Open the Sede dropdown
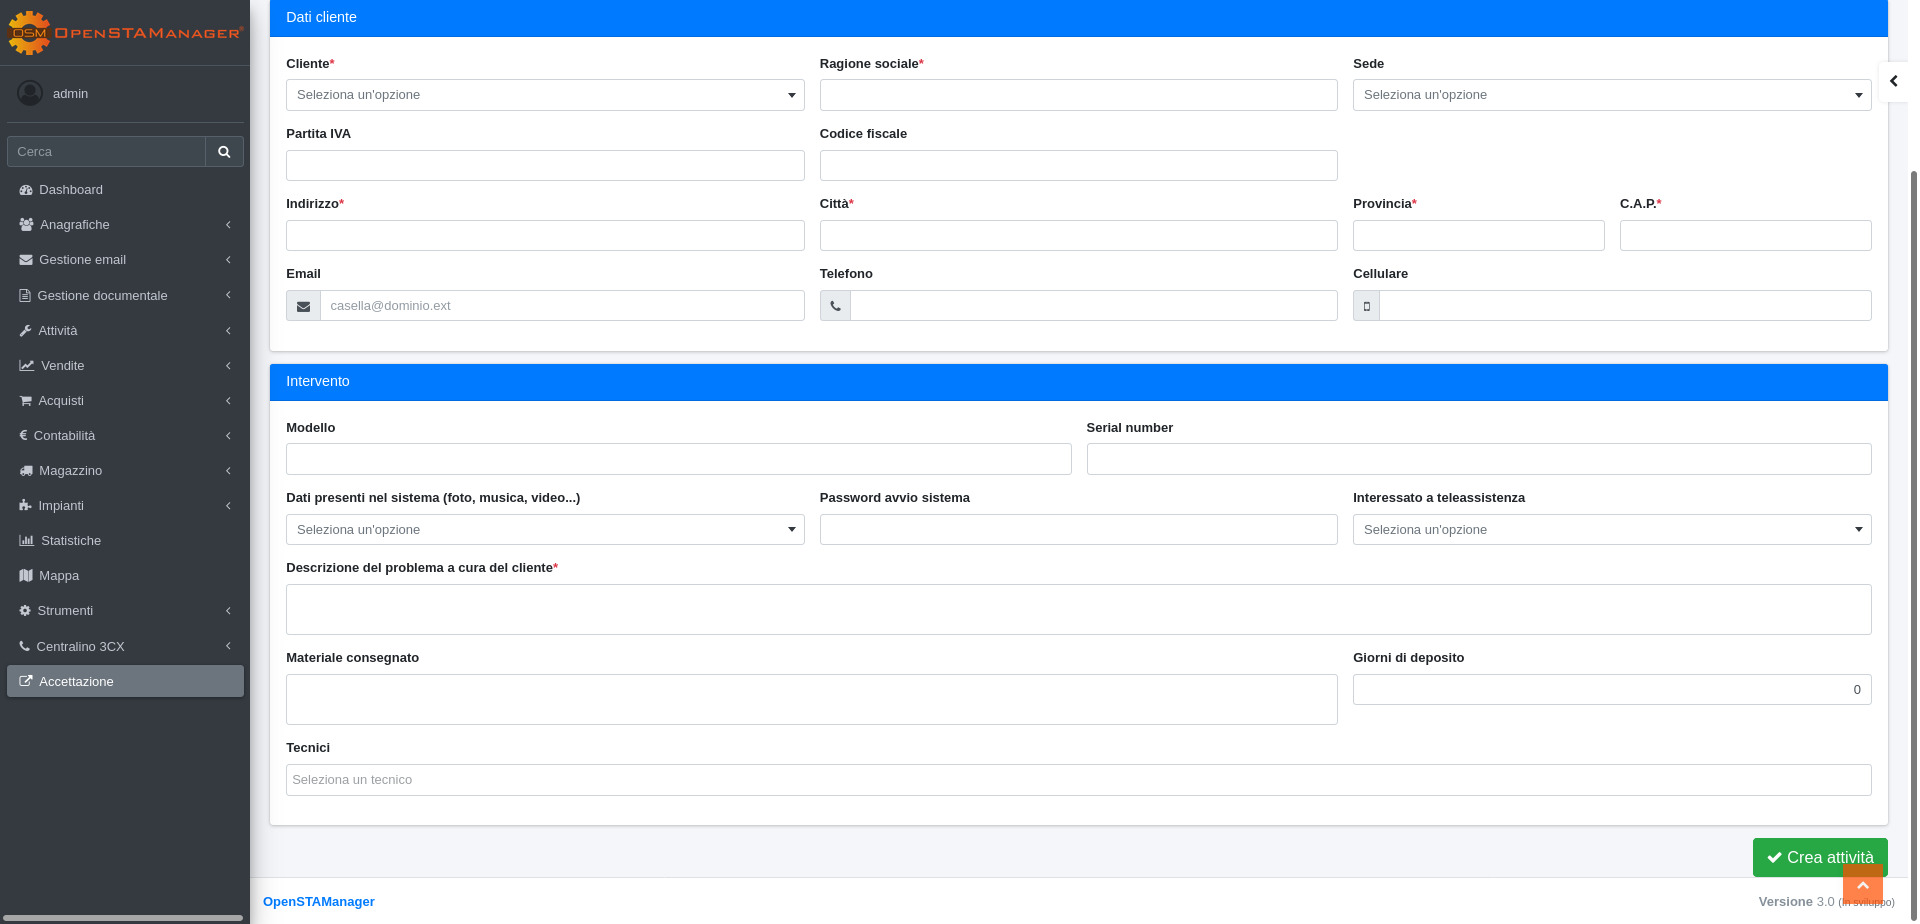Image resolution: width=1920 pixels, height=924 pixels. [x=1611, y=95]
